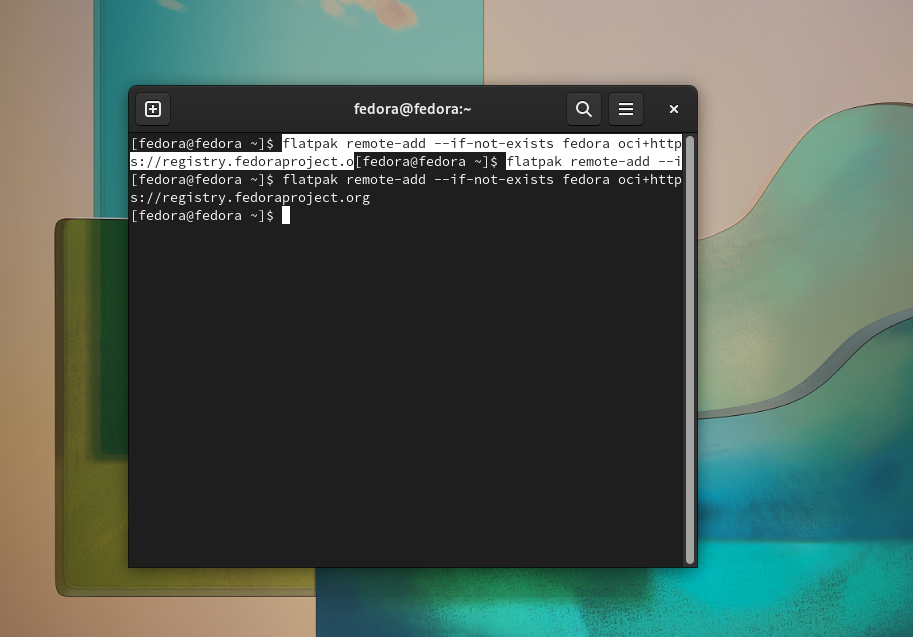Click the cursor at the last prompt

click(286, 215)
